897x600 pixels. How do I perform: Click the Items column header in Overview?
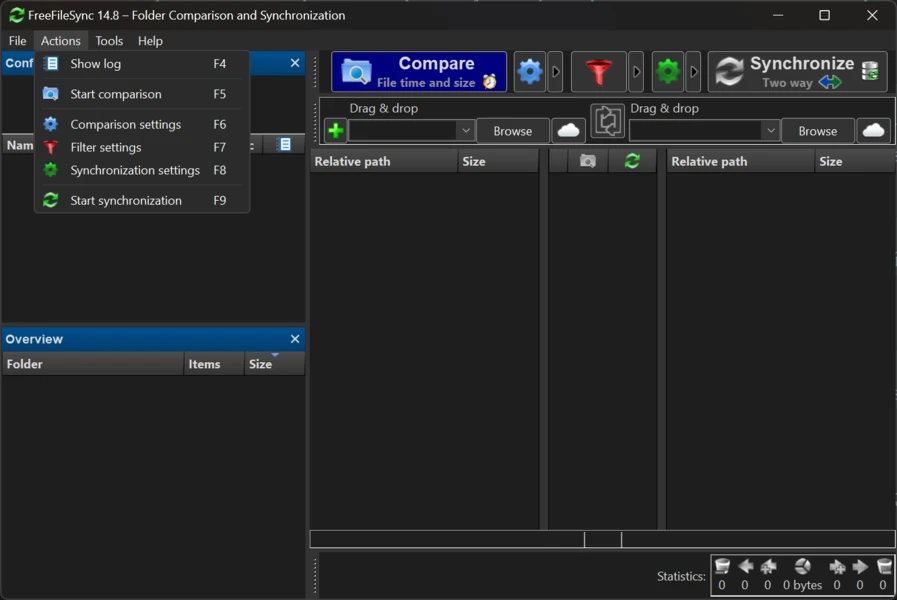(213, 364)
